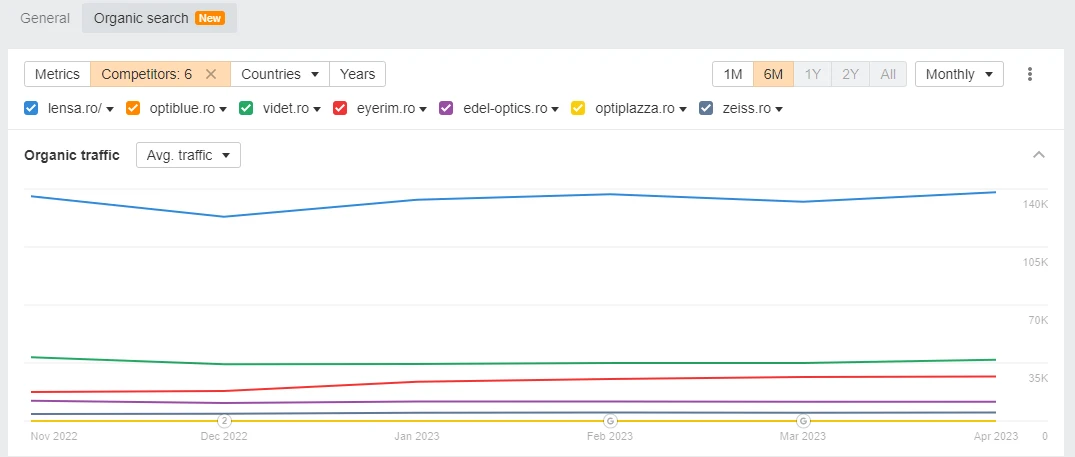The width and height of the screenshot is (1075, 457).
Task: Remove competitors filter with X icon
Action: click(211, 74)
